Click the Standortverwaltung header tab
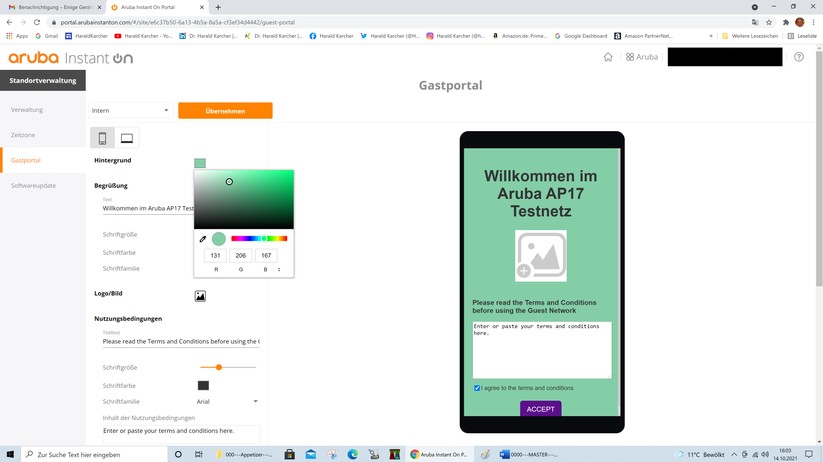Viewport: 823px width, 462px height. 43,80
